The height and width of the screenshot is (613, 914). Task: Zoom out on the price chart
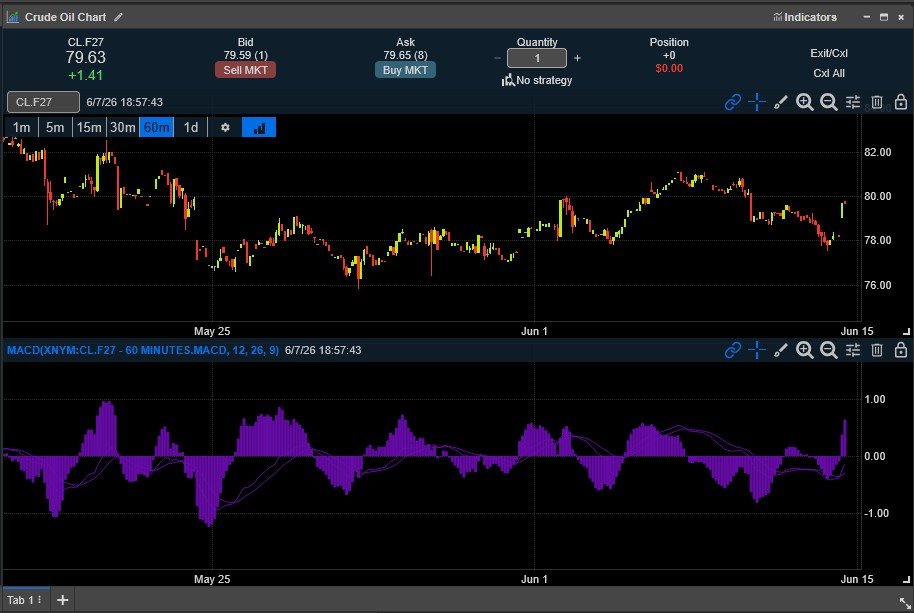828,102
